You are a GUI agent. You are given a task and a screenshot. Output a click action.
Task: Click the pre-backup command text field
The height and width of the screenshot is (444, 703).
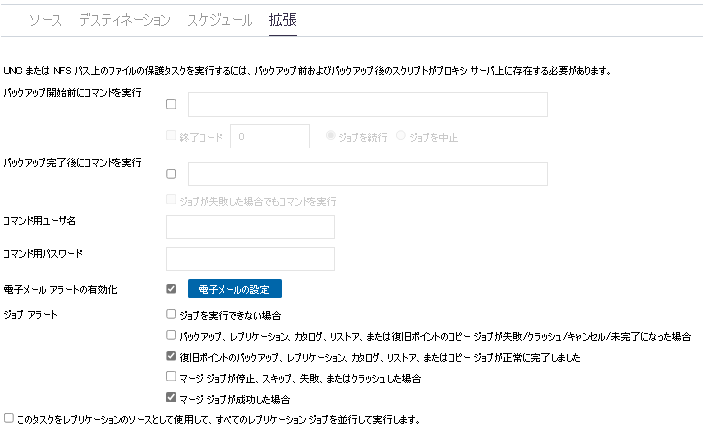(x=368, y=104)
